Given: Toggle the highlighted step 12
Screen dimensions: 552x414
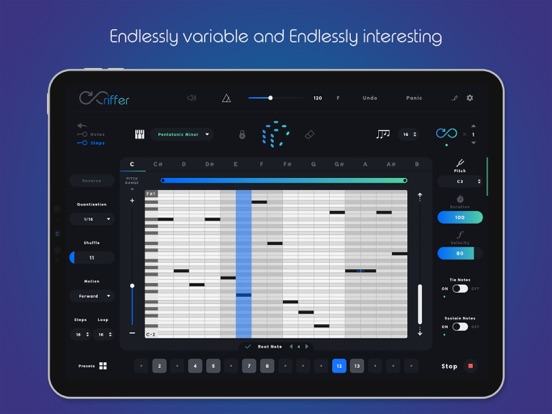Looking at the screenshot, I should [x=339, y=366].
